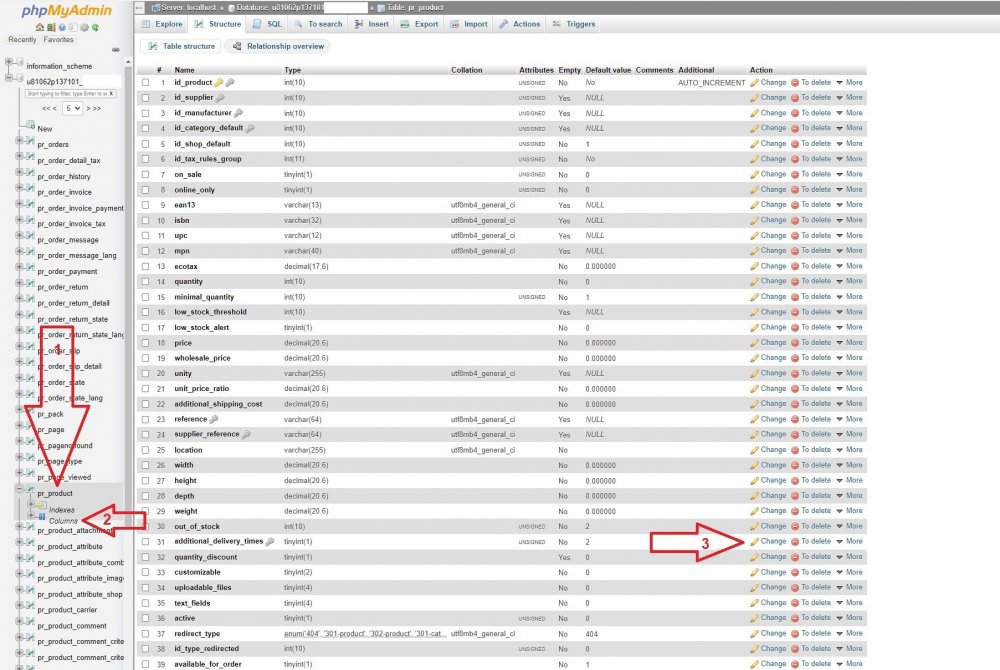Click red delete icon for quantity row
The width and height of the screenshot is (1000, 670).
click(x=795, y=282)
